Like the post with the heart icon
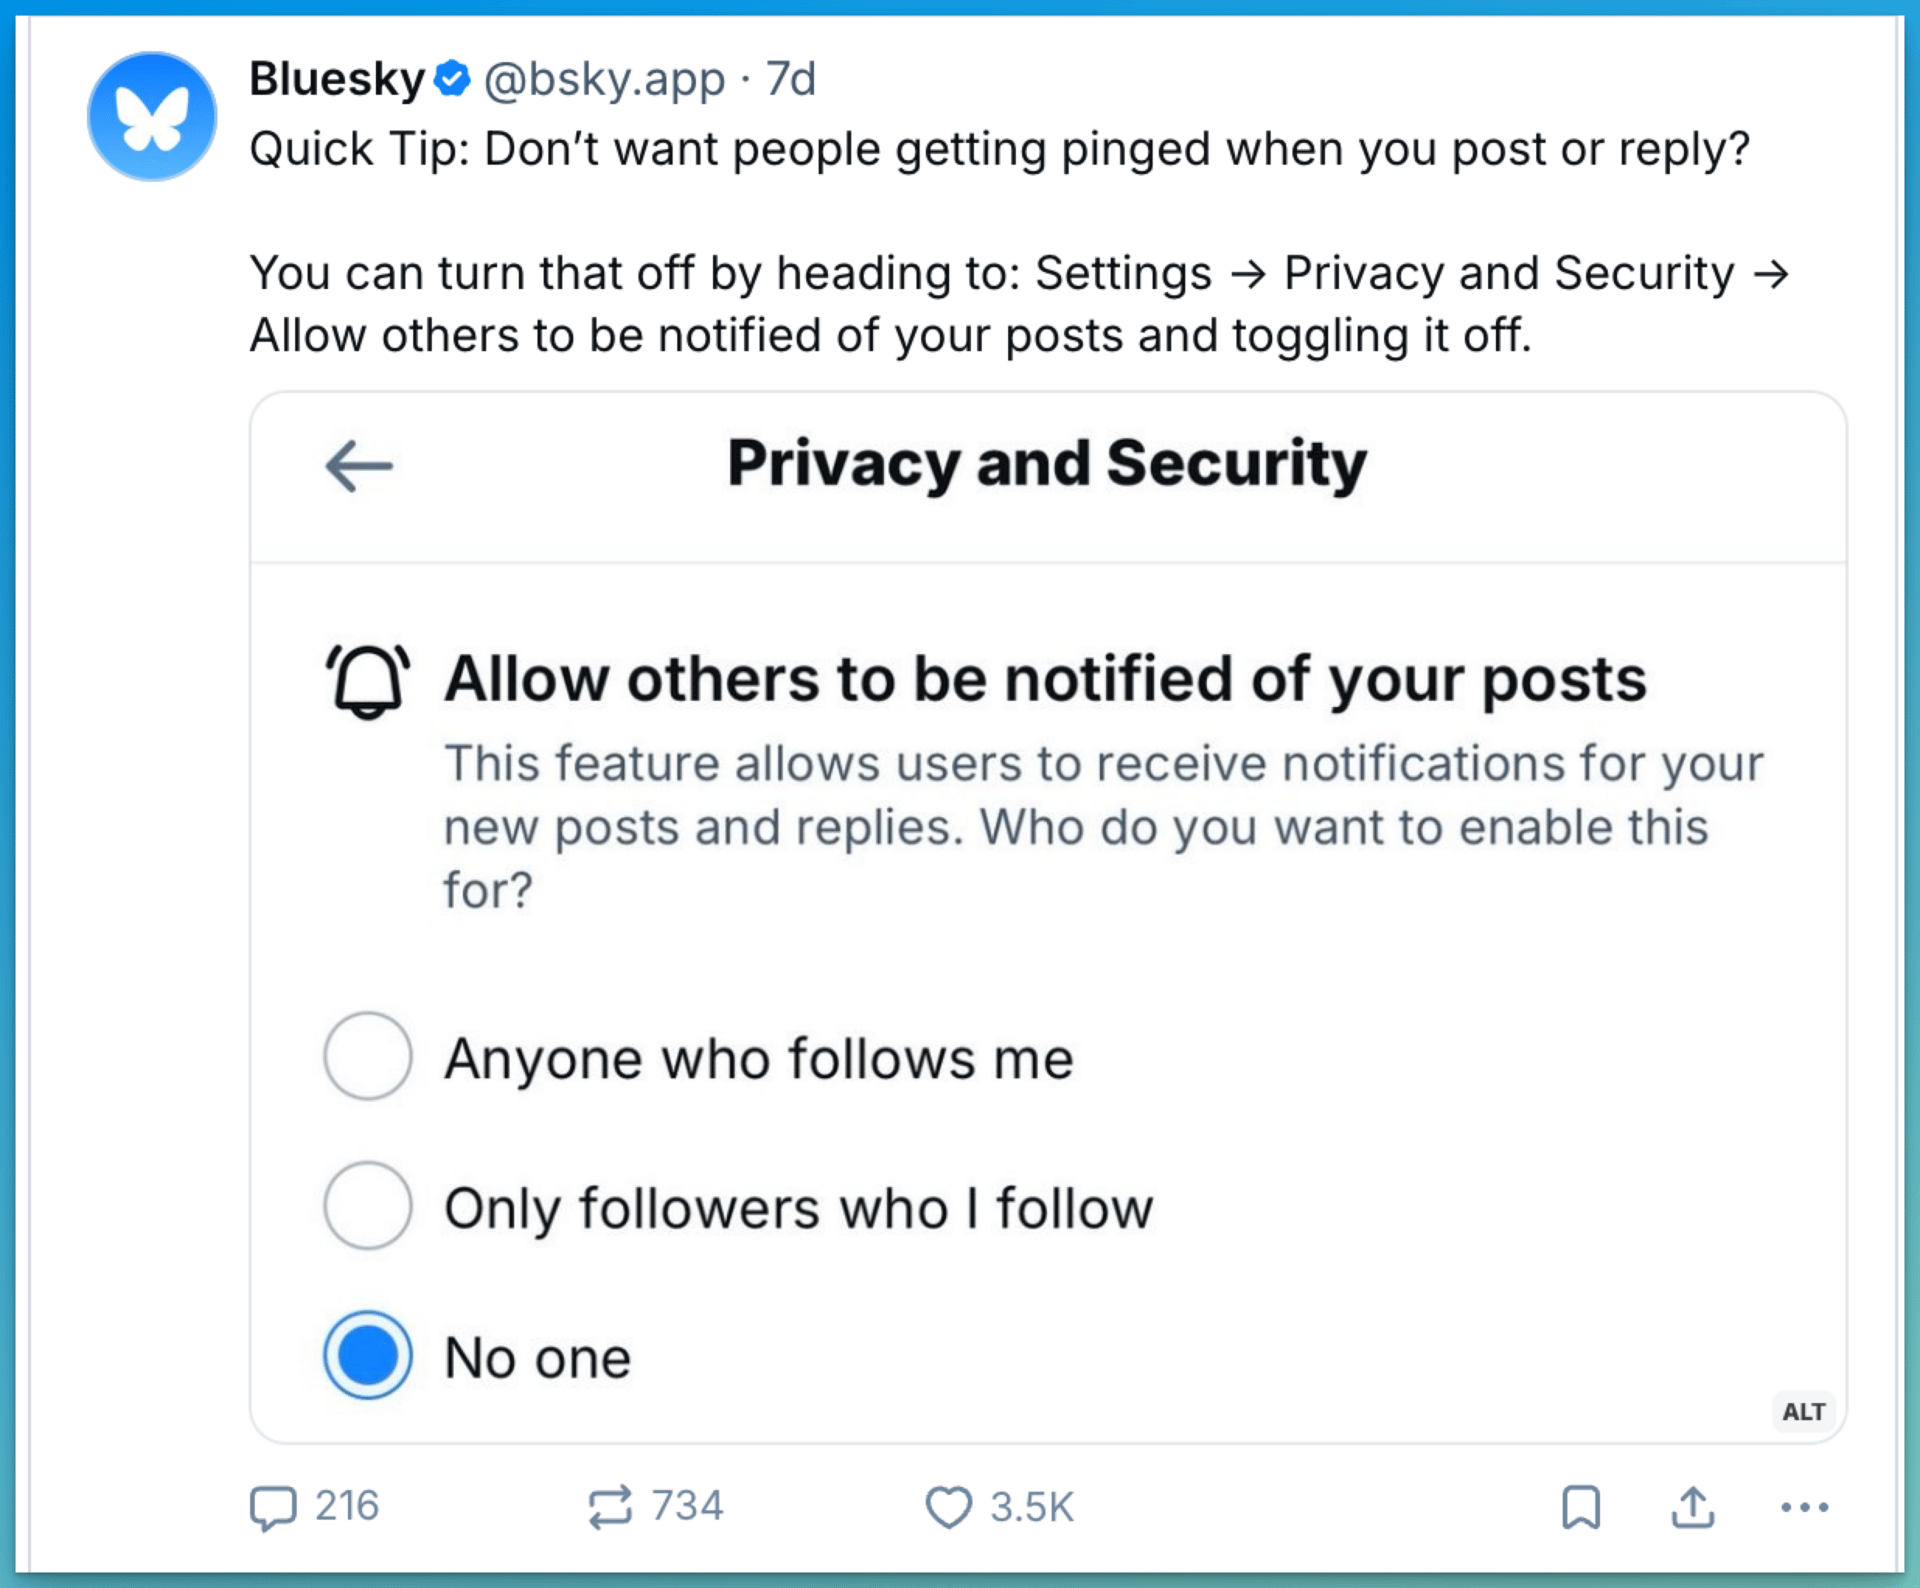This screenshot has height=1588, width=1920. click(x=948, y=1507)
